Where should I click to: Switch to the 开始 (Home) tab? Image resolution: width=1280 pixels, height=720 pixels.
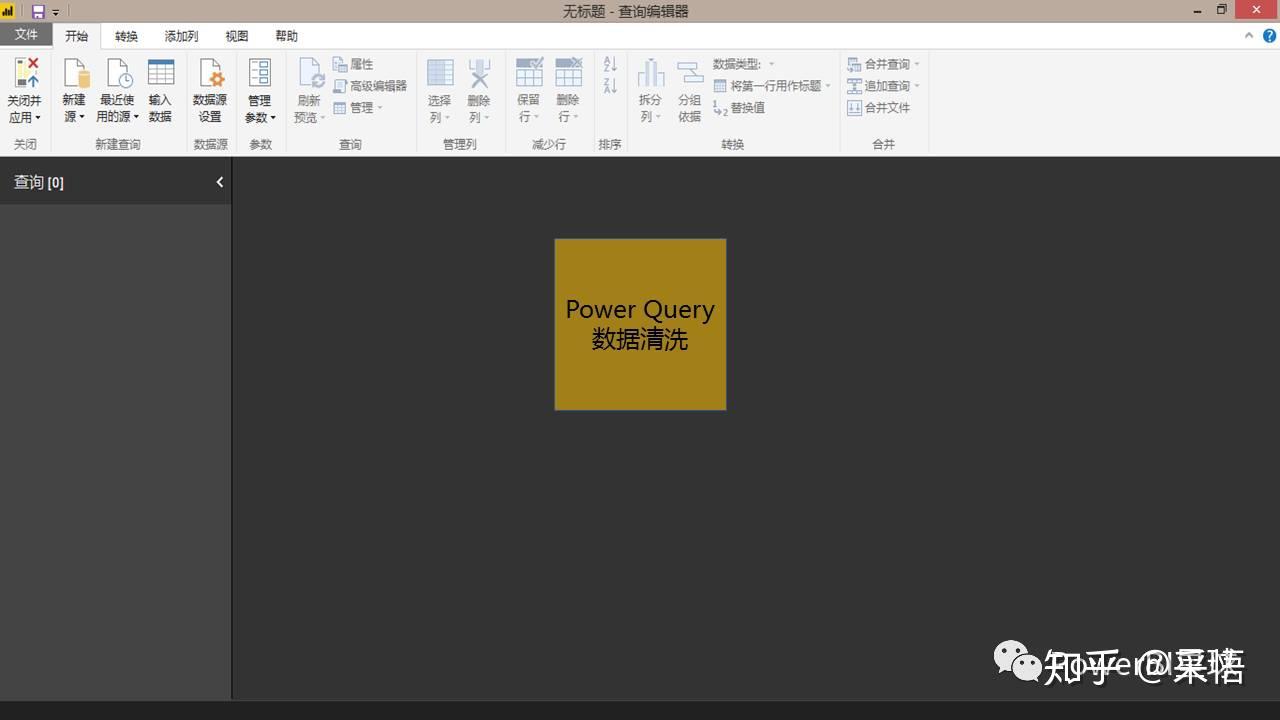pos(76,36)
